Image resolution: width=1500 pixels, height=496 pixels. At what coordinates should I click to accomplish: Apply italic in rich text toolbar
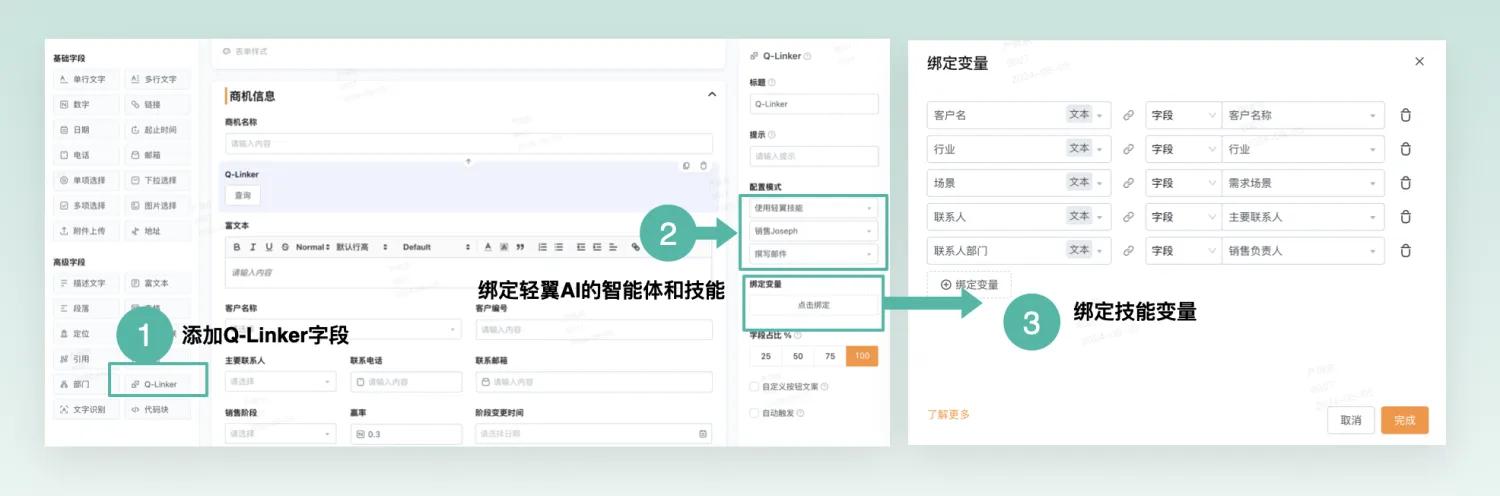(253, 247)
